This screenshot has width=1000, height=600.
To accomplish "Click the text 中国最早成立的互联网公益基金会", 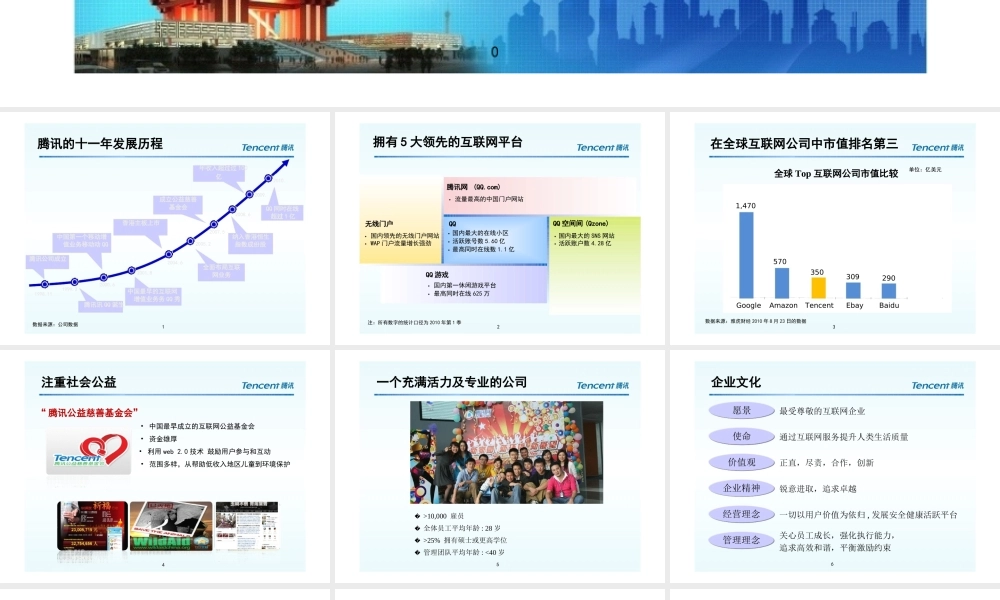I will (202, 426).
